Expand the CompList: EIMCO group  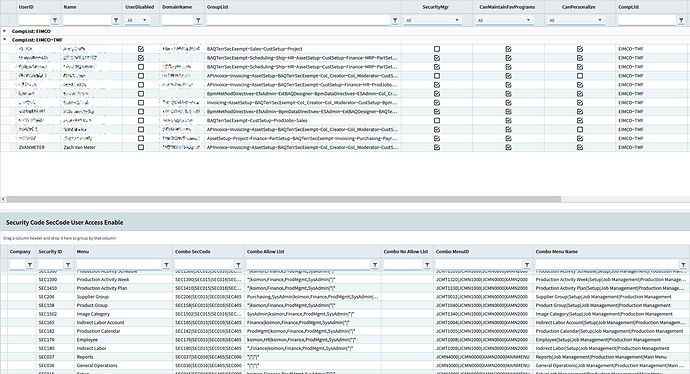pyautogui.click(x=4, y=31)
